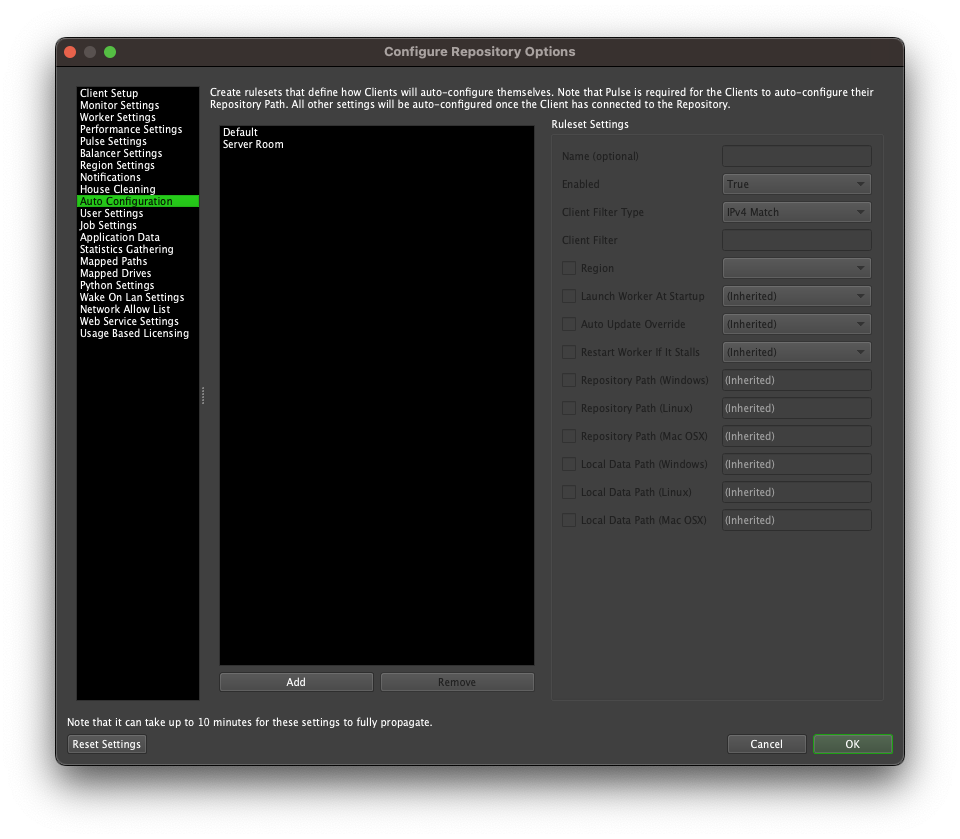Zoom the window with green button
Image resolution: width=960 pixels, height=839 pixels.
tap(110, 52)
